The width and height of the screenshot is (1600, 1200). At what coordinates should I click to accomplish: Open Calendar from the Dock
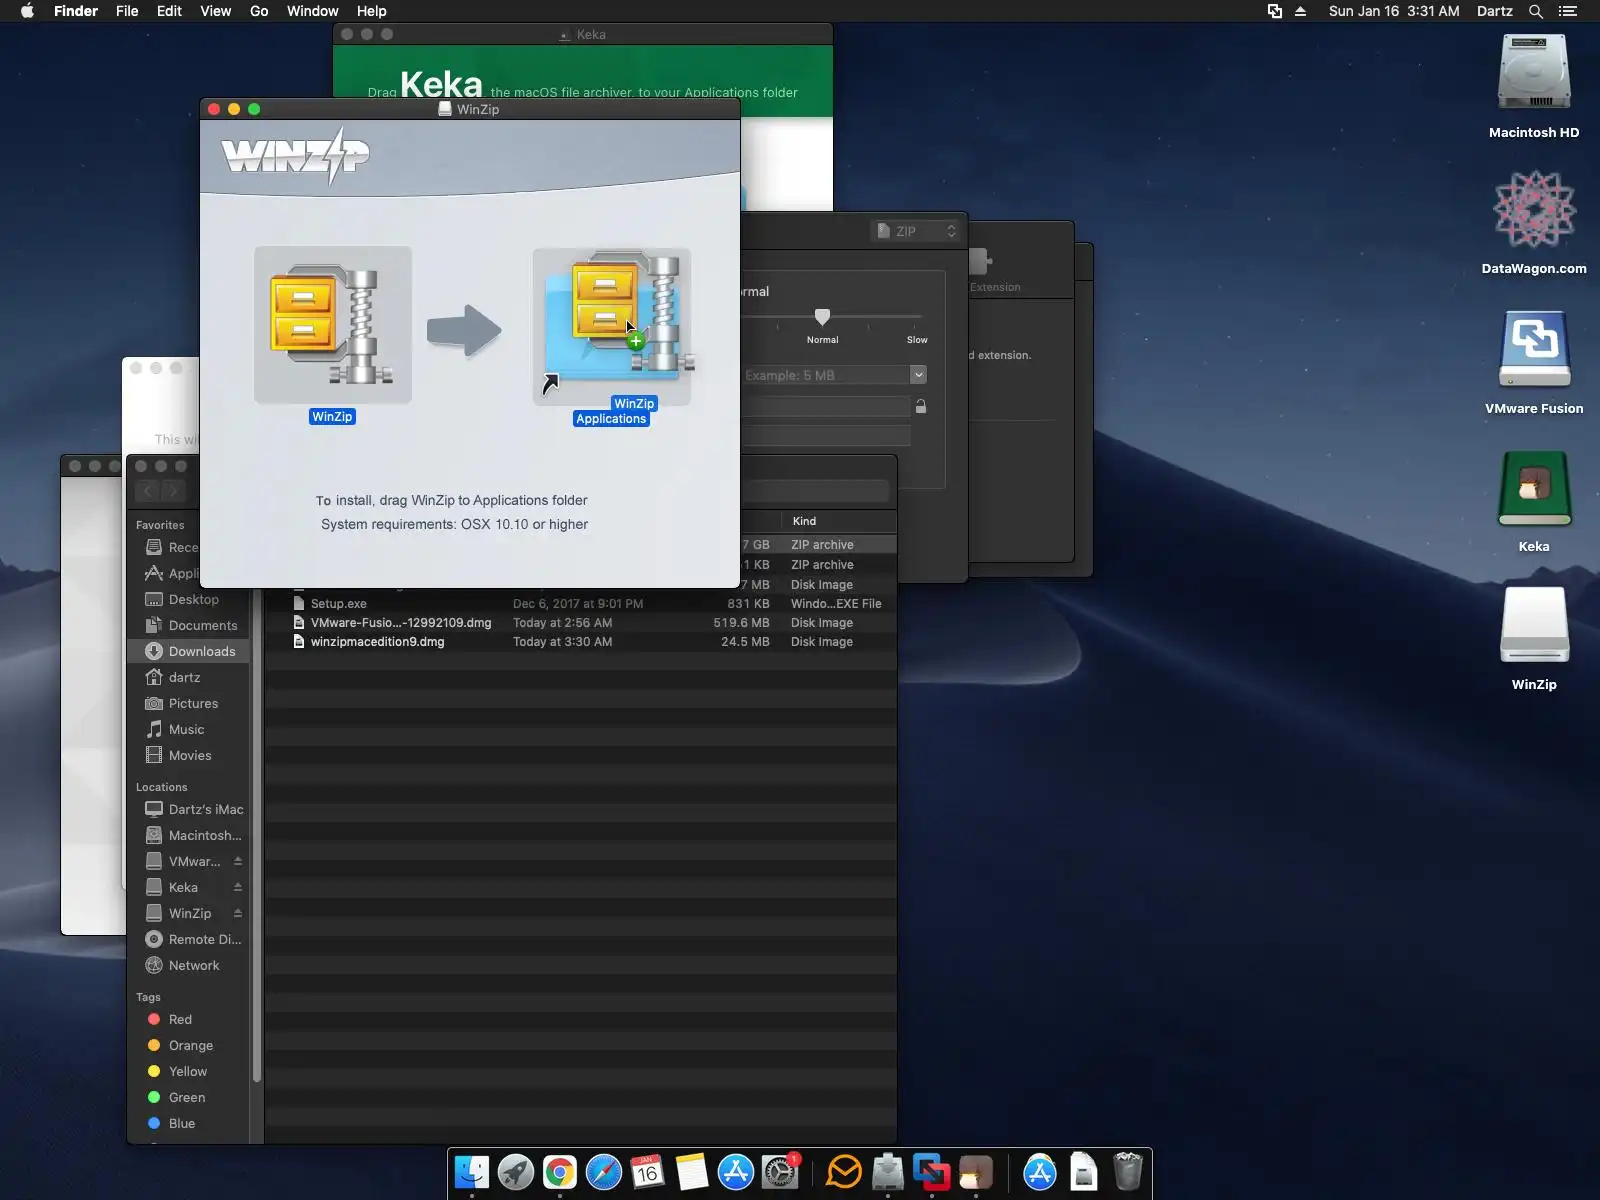648,1172
